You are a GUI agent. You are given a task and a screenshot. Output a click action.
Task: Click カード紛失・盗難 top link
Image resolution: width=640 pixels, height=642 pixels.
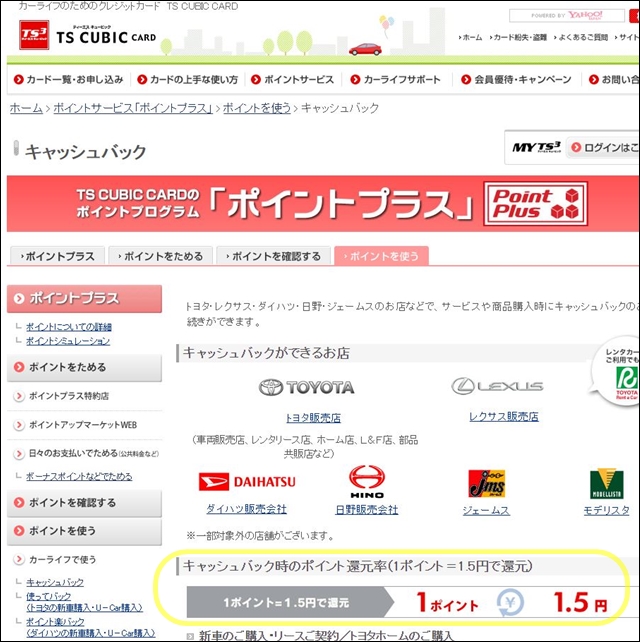pyautogui.click(x=518, y=37)
